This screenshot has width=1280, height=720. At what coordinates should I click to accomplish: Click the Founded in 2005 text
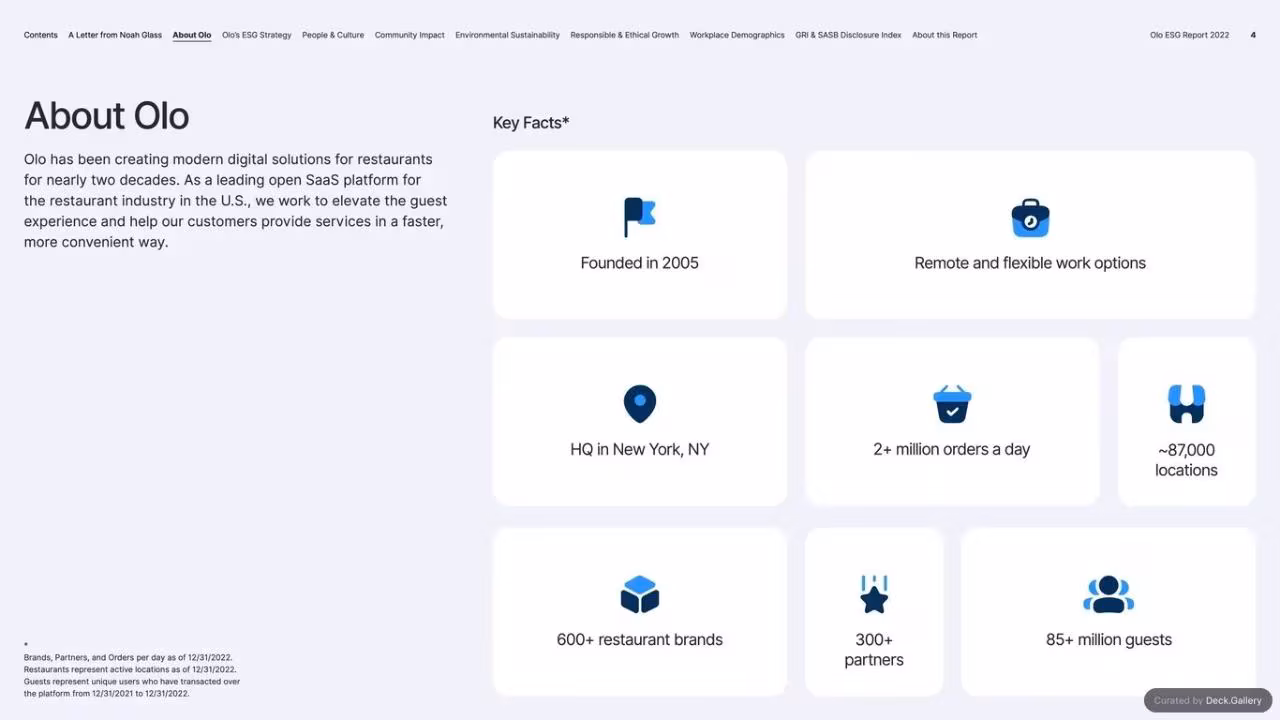(x=640, y=263)
